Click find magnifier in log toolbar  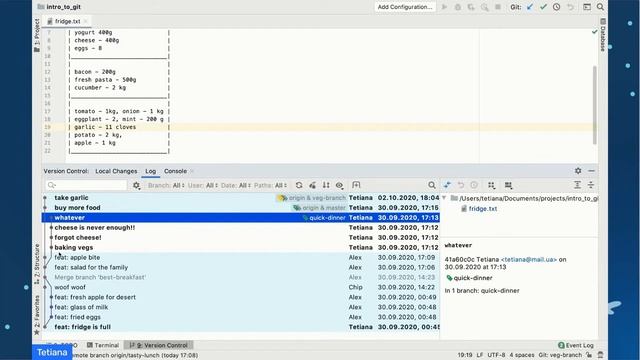[x=432, y=185]
